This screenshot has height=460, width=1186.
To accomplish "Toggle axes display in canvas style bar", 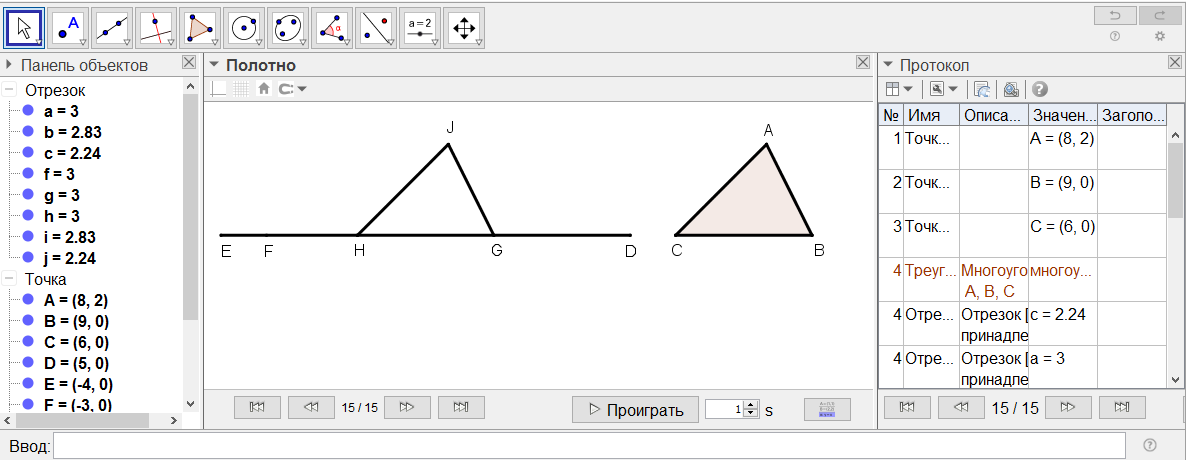I will 218,89.
